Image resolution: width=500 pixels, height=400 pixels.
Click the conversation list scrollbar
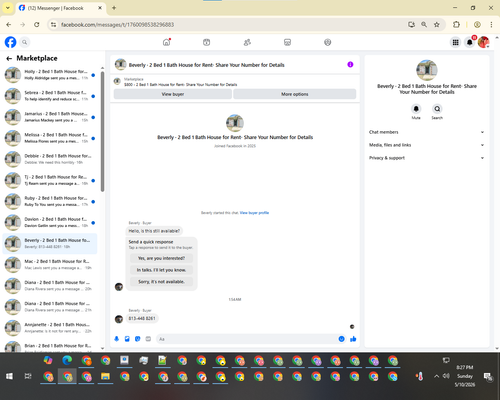pos(102,132)
